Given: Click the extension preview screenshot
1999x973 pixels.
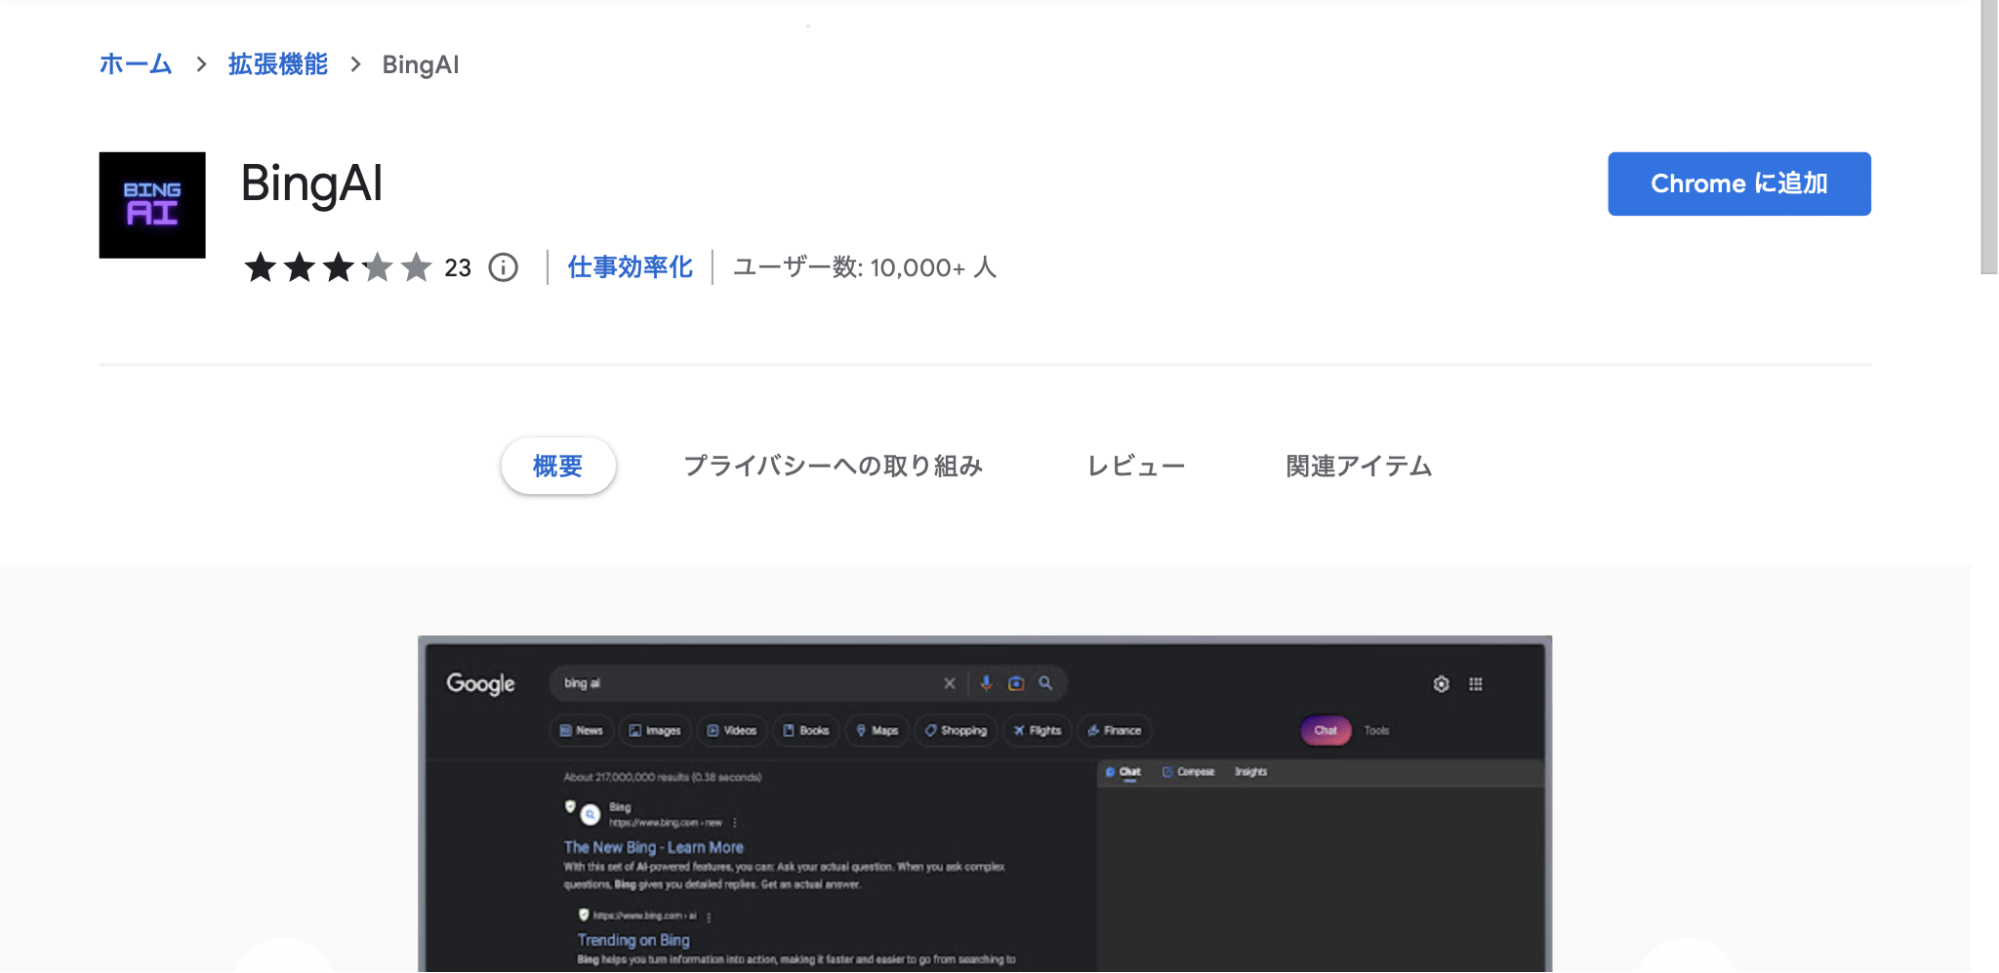Looking at the screenshot, I should tap(985, 804).
